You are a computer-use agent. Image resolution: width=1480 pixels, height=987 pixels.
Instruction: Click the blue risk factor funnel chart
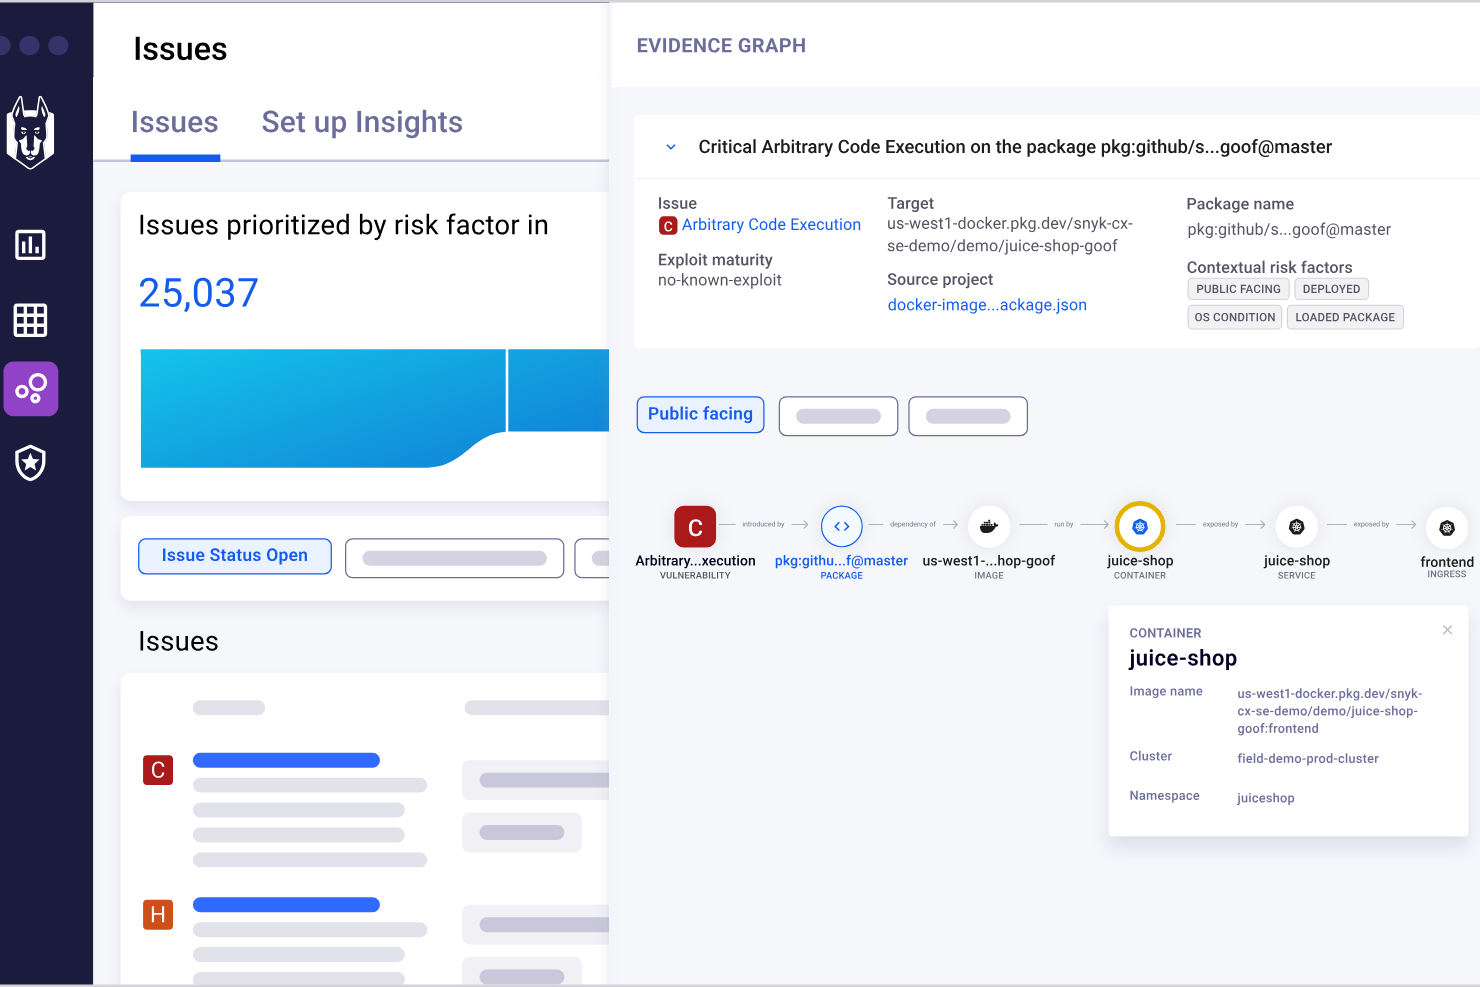click(x=374, y=408)
